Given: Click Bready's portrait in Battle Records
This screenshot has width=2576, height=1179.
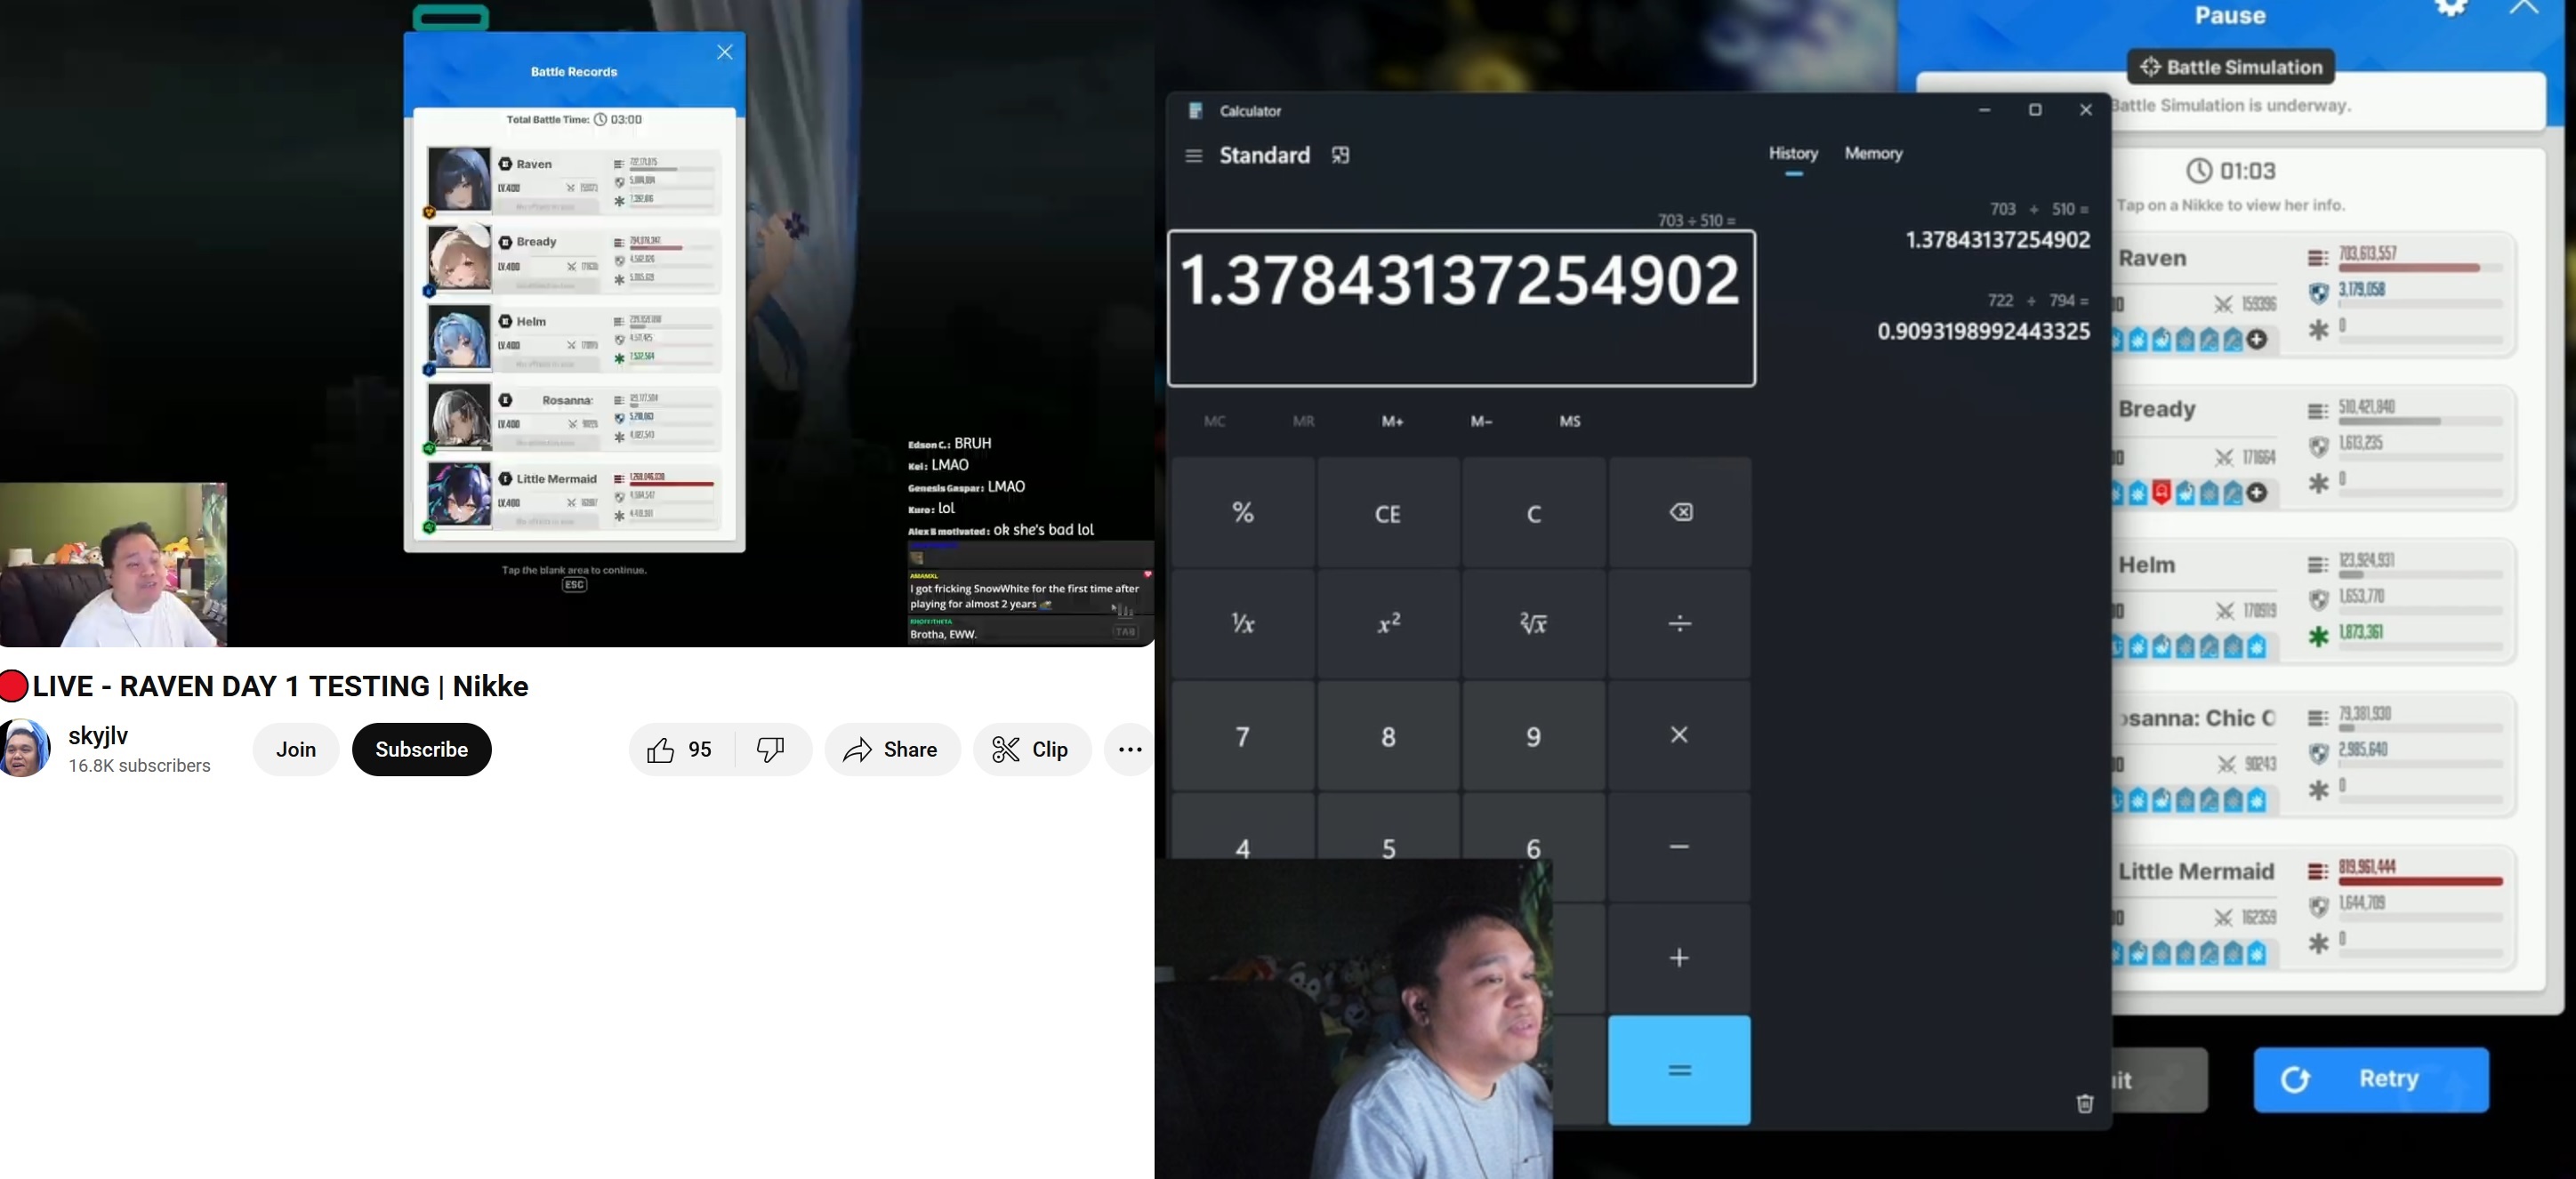Looking at the screenshot, I should coord(459,258).
